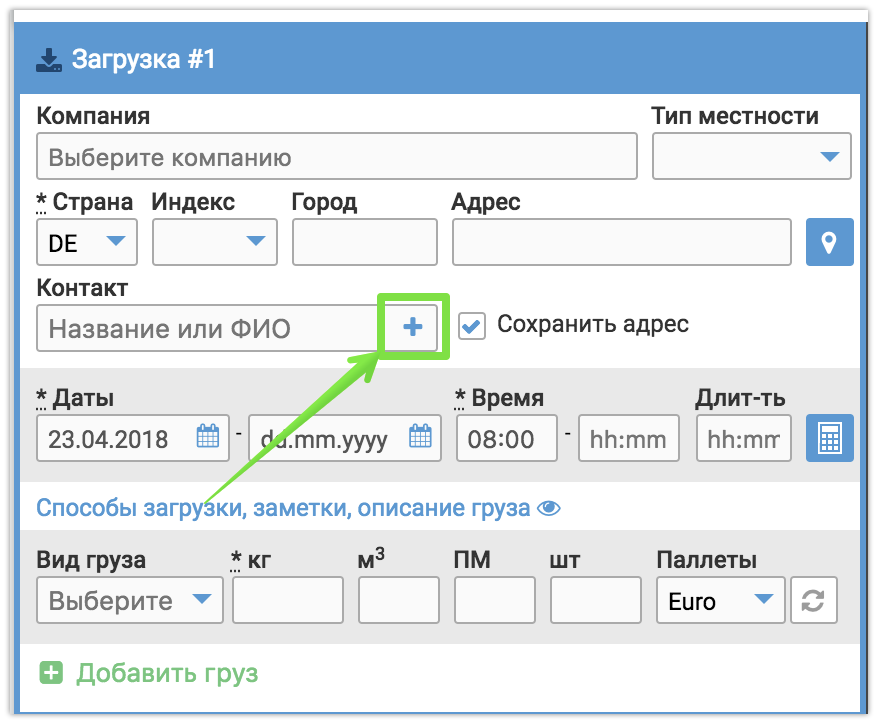Click the Добавить груз link
Screen dimensions: 878x724
[167, 673]
